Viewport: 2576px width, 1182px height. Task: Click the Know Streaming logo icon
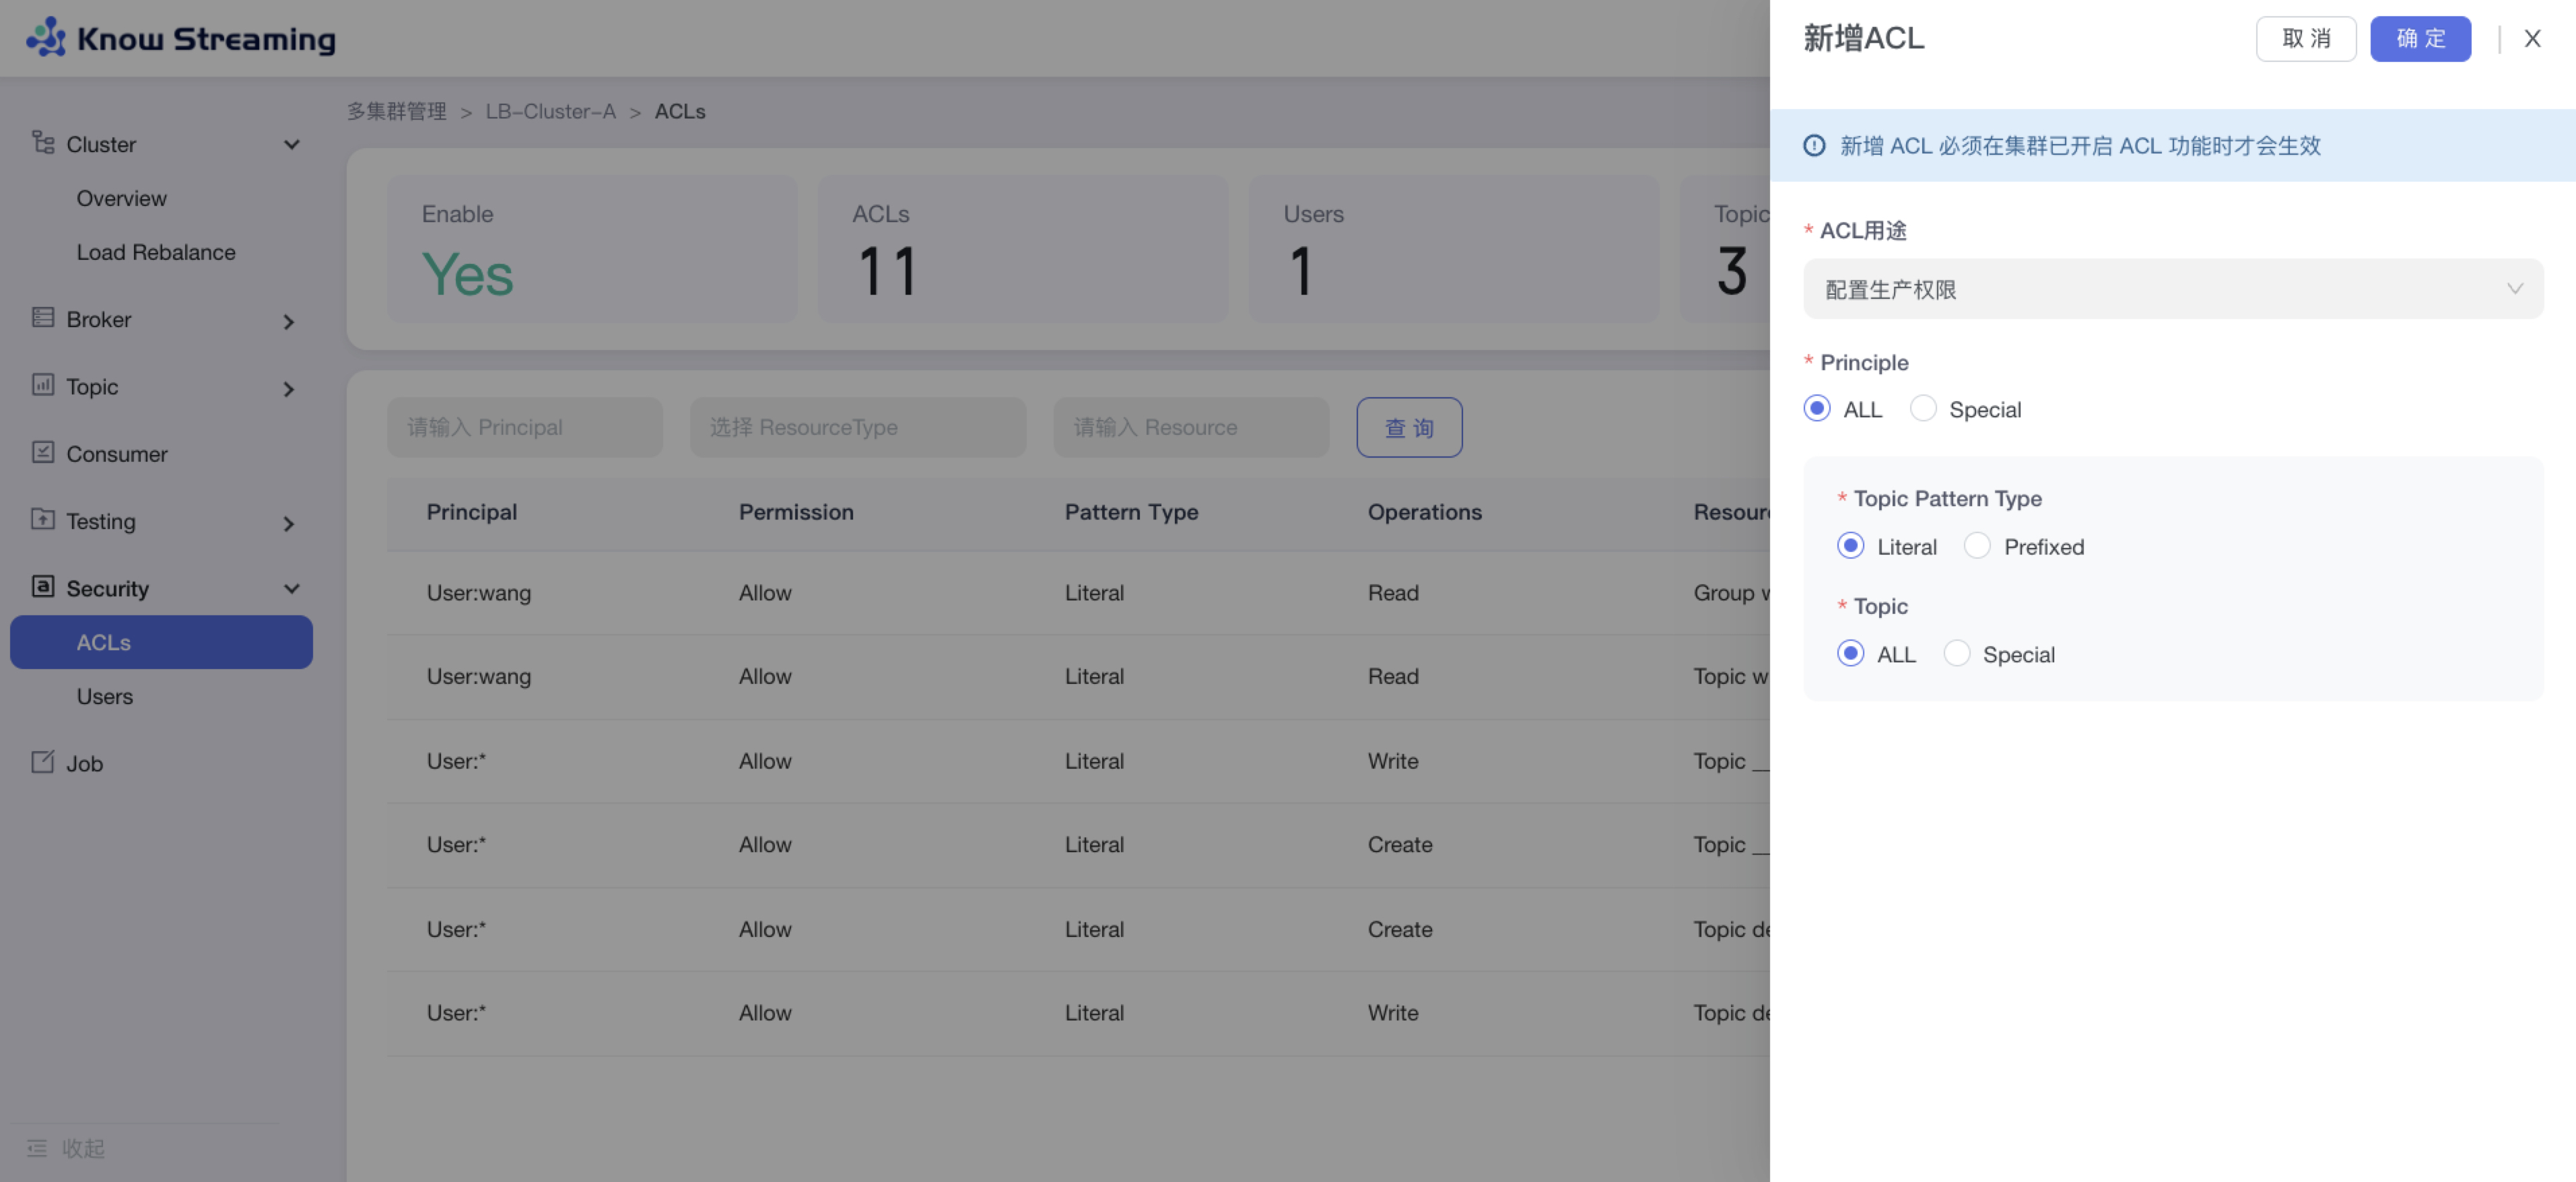(x=46, y=38)
